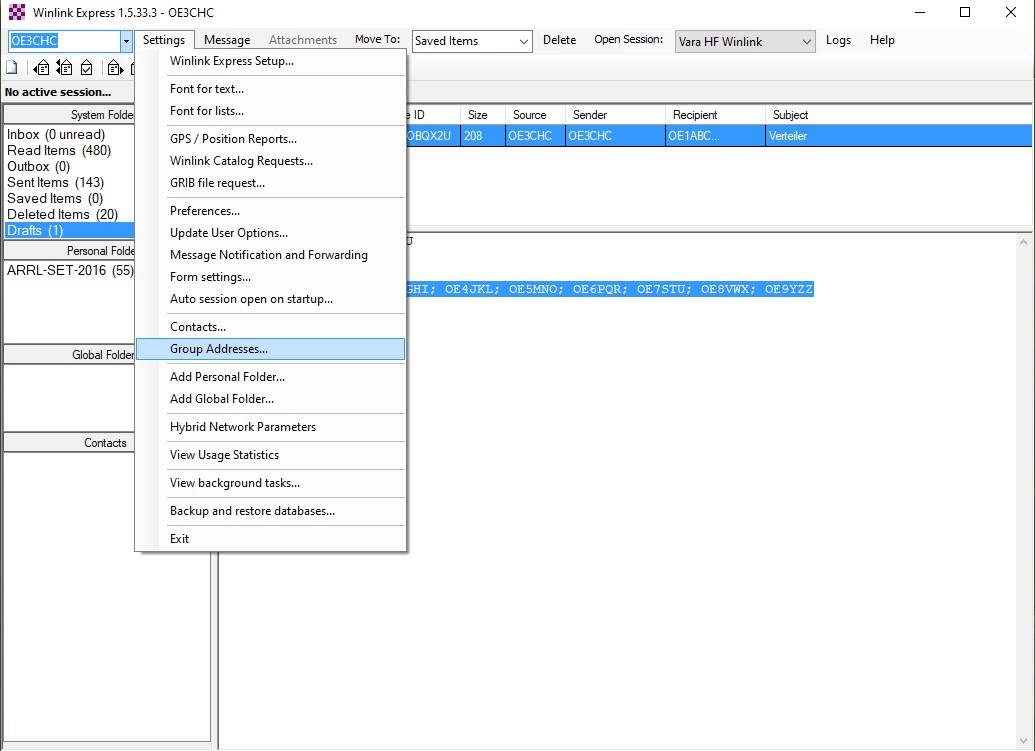This screenshot has height=751, width=1035.
Task: Choose Font for text menu entry
Action: coord(271,88)
